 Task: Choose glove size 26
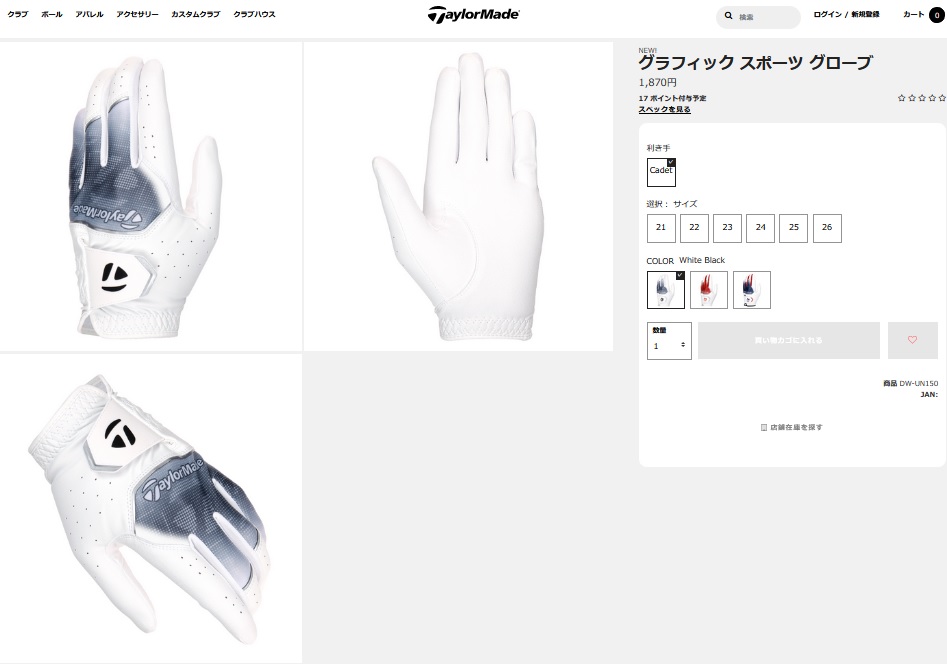(827, 228)
